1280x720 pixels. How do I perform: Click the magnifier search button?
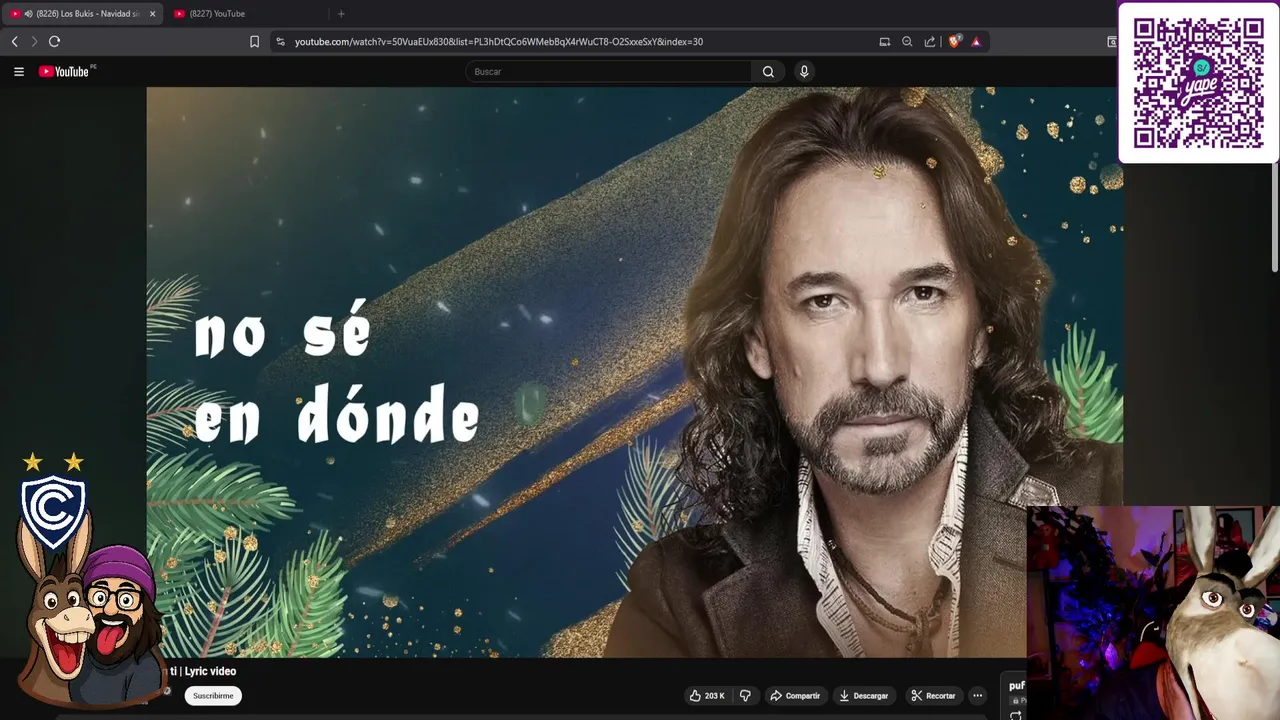(768, 71)
